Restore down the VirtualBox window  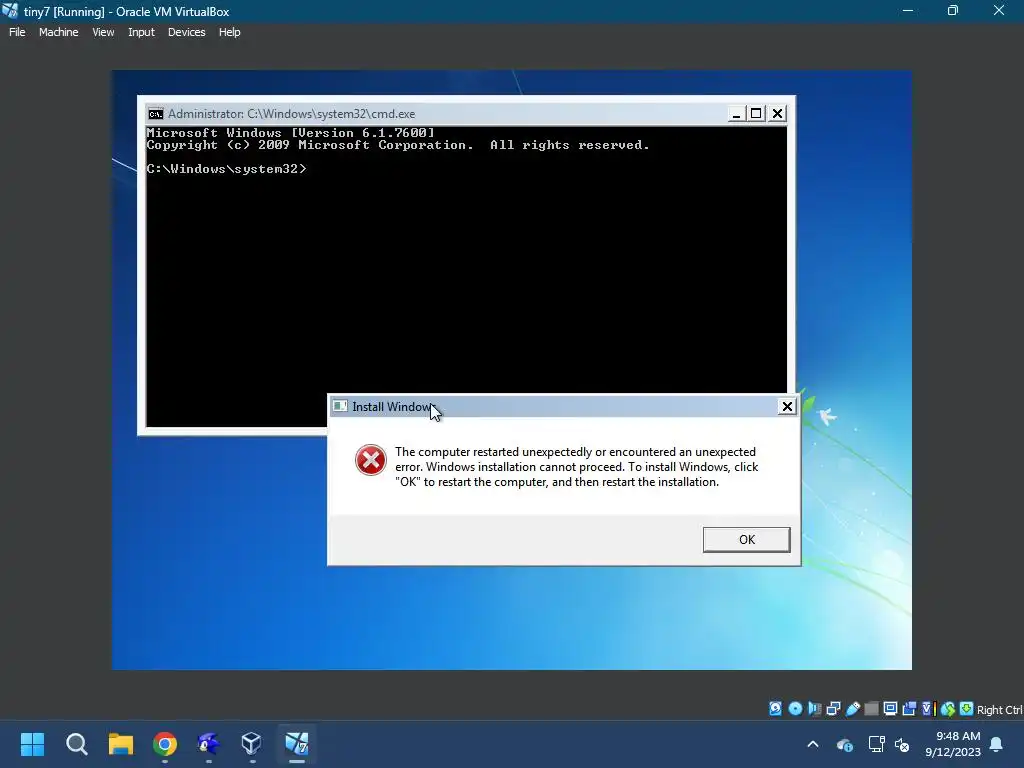pos(953,11)
